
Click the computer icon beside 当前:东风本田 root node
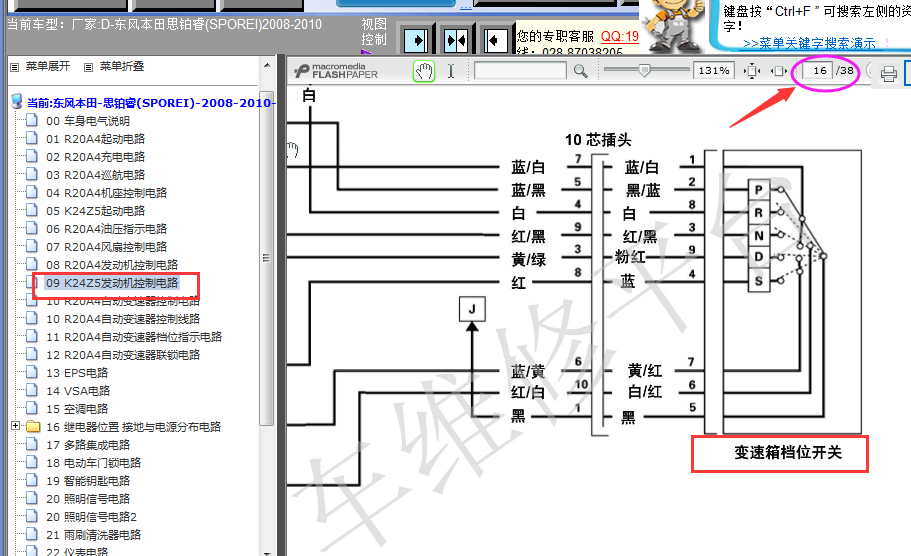17,102
